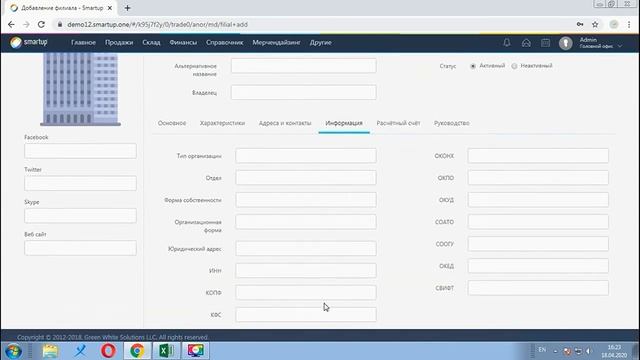
Task: Select the Неактивный status radio button
Action: pyautogui.click(x=514, y=66)
